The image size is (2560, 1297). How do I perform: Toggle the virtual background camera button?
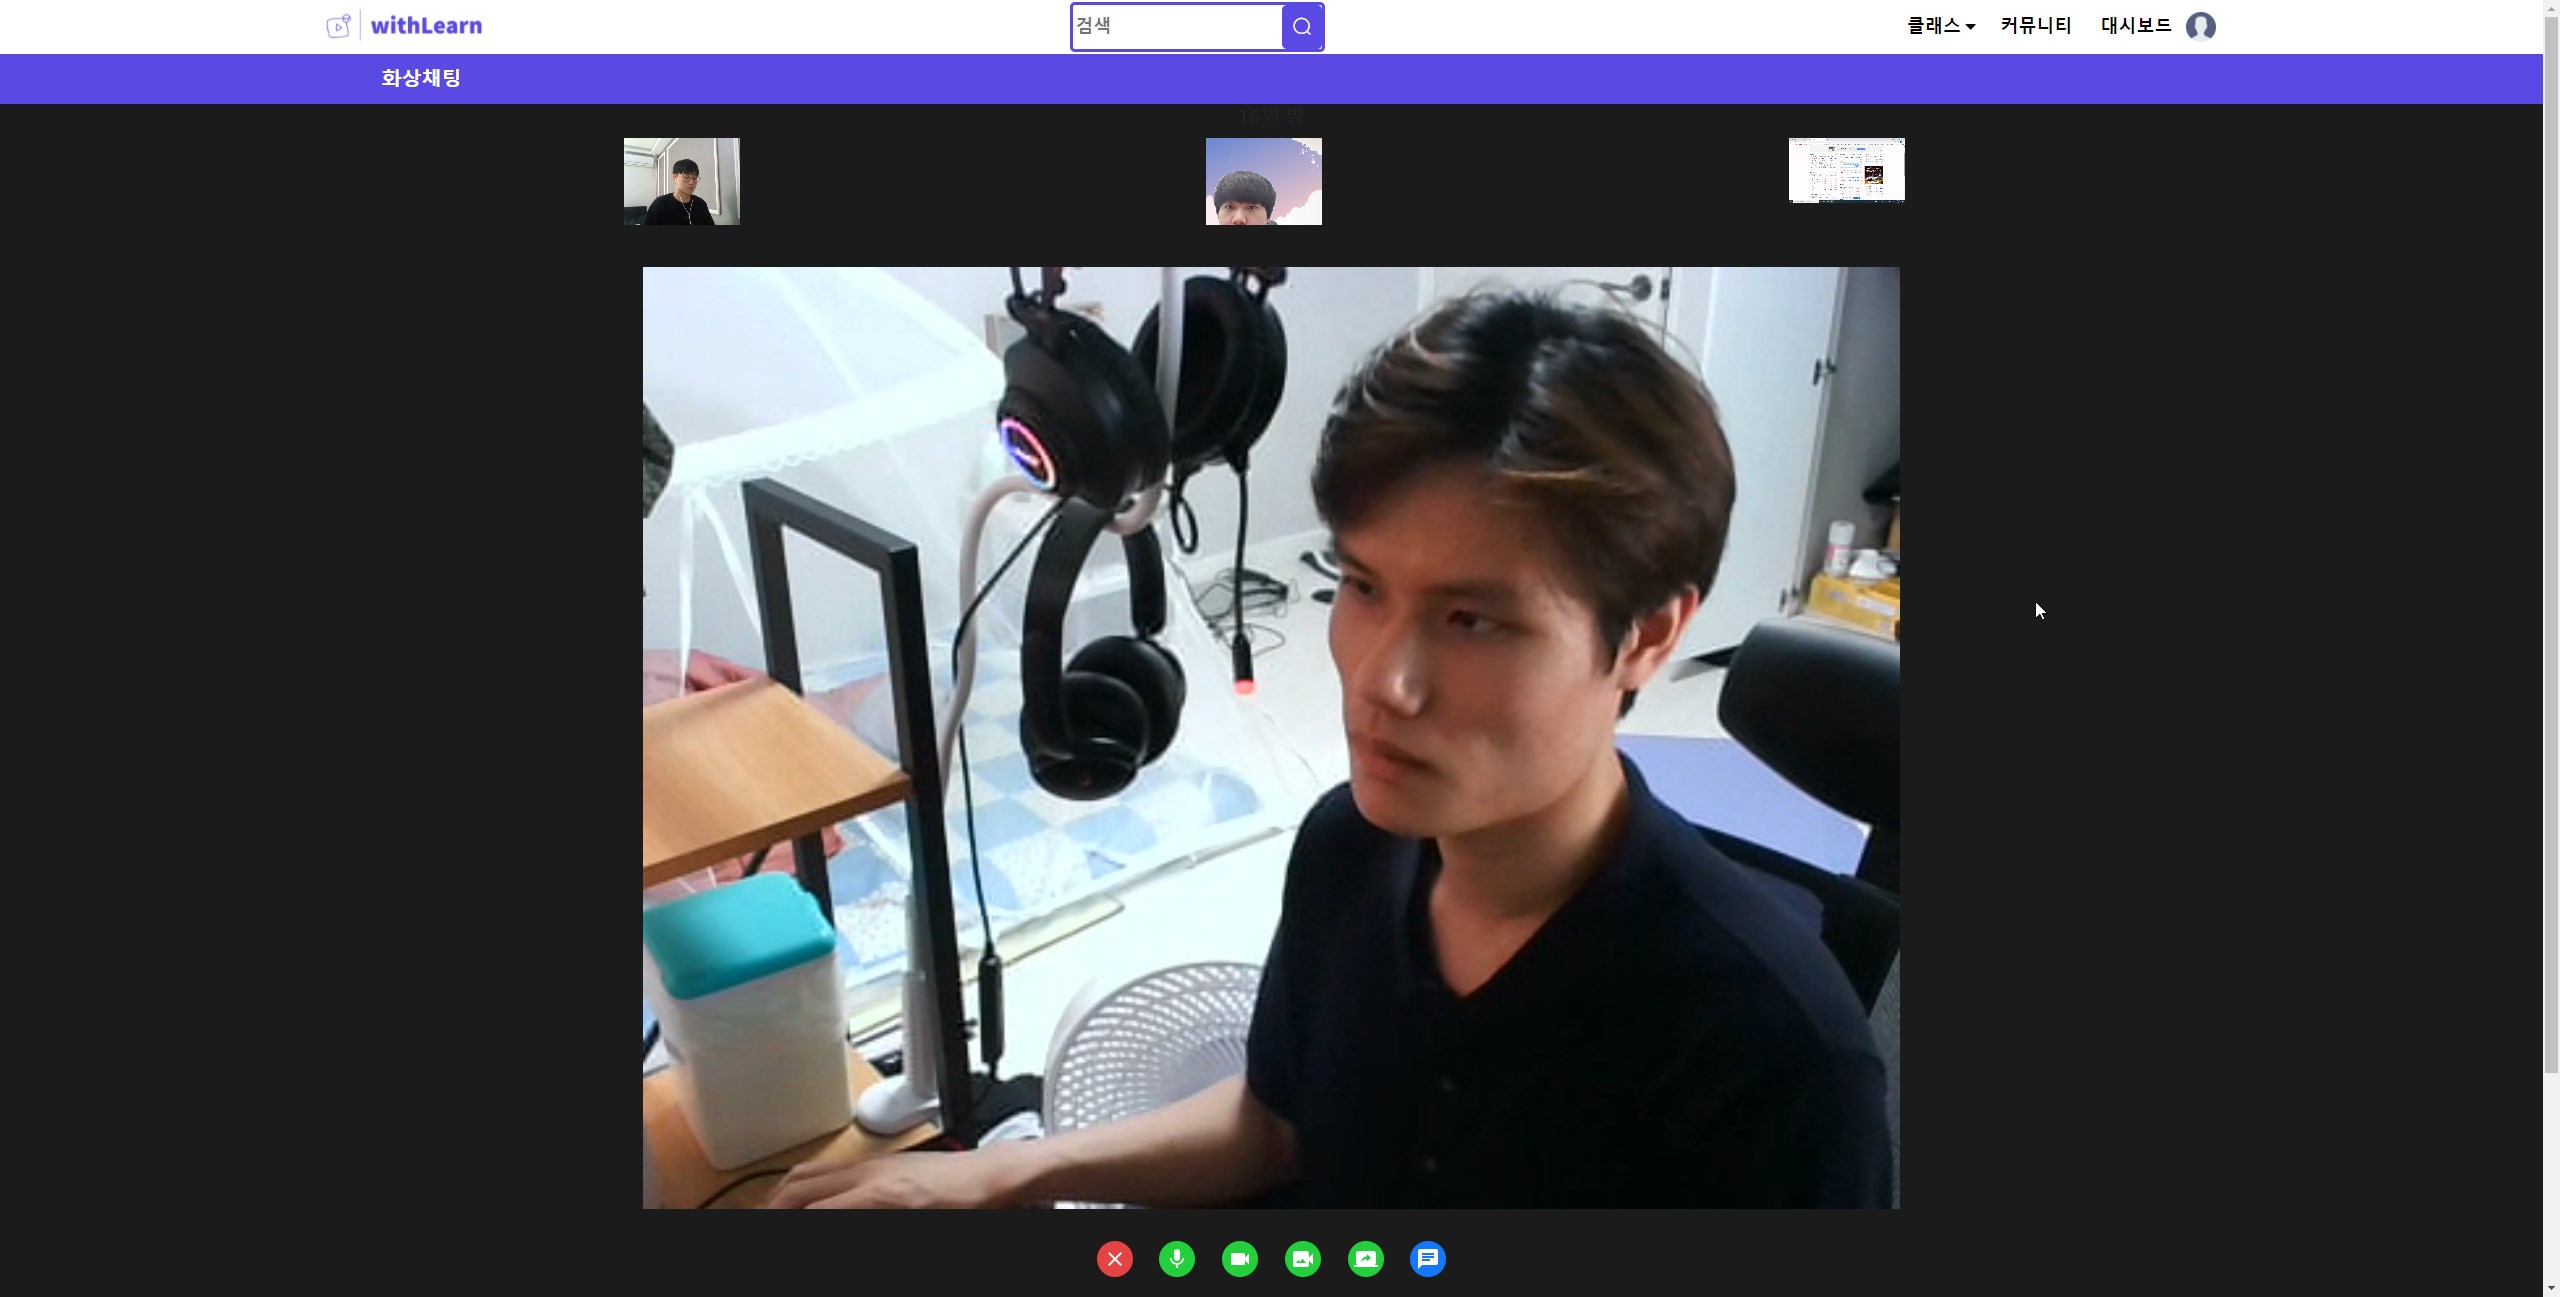click(1303, 1259)
